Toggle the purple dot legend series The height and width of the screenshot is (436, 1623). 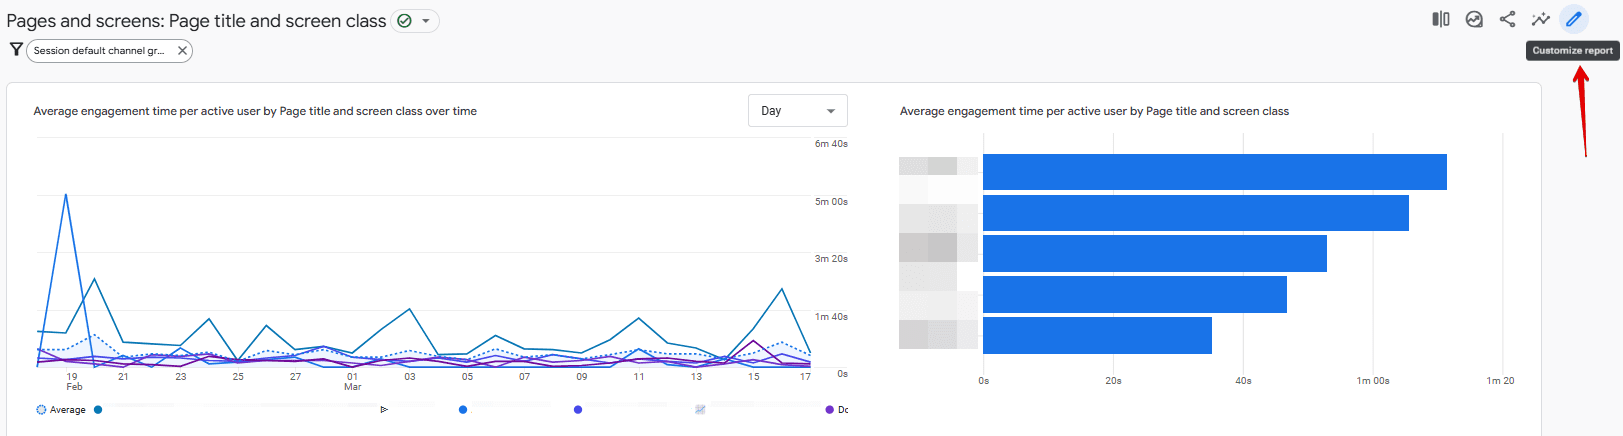829,410
